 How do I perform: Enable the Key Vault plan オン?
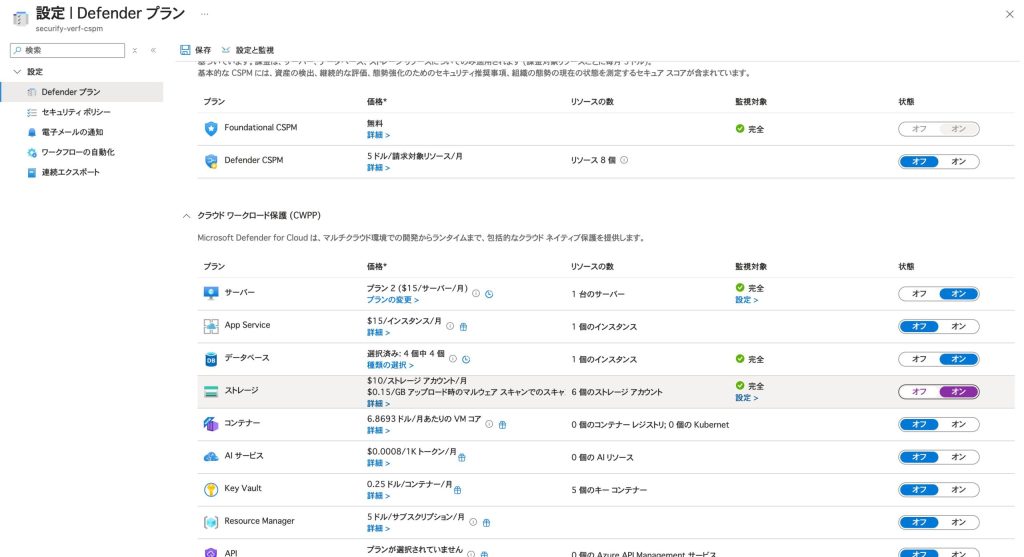tap(958, 489)
